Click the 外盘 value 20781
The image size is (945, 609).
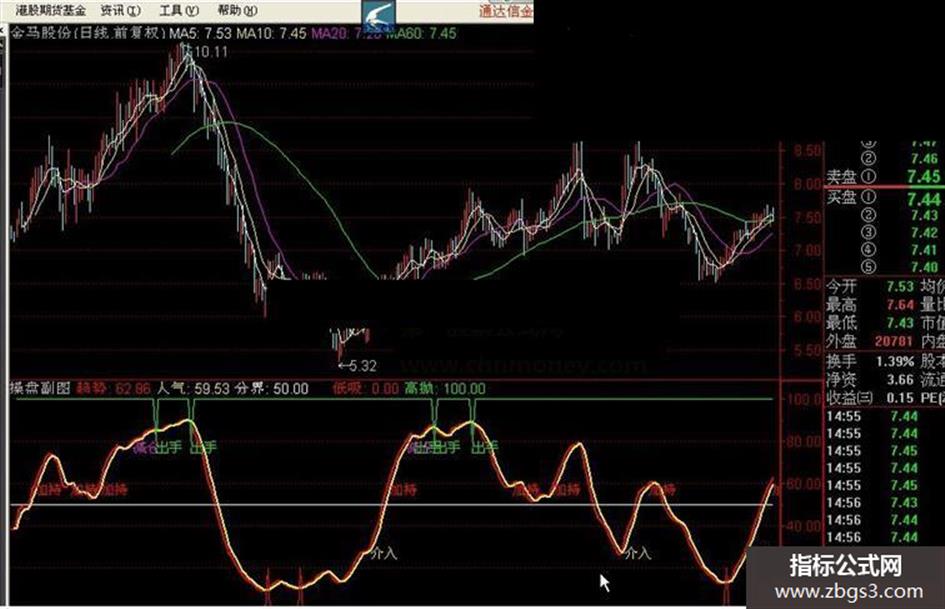click(x=893, y=341)
